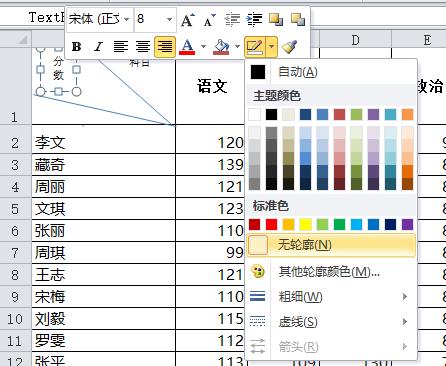The height and width of the screenshot is (366, 446).
Task: Open the 虚线(S) dashes submenu
Action: 332,322
